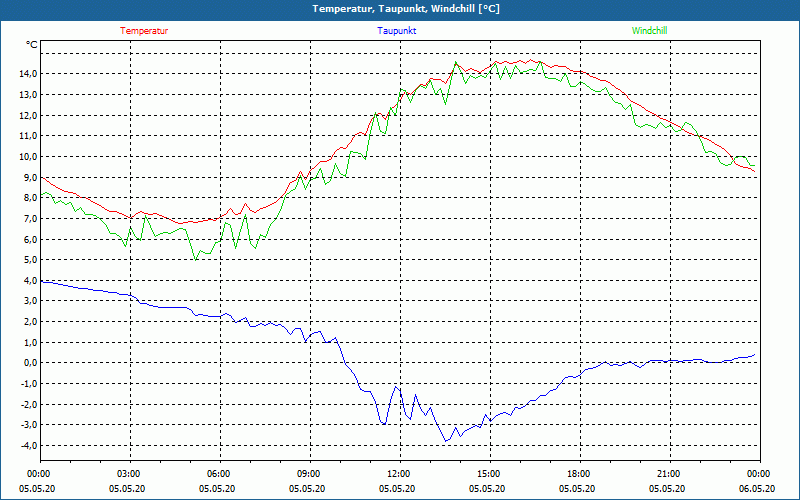Click the 4,0 y-axis value
The width and height of the screenshot is (800, 500).
[x=31, y=281]
